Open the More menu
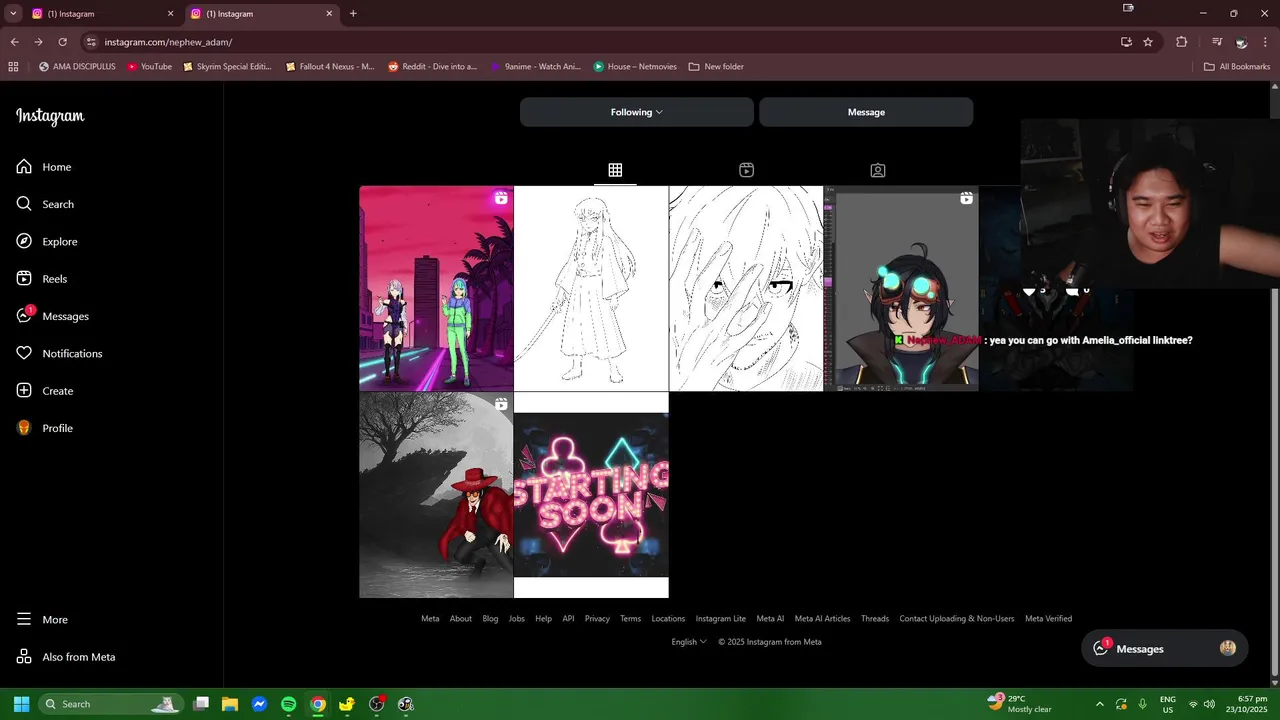The image size is (1280, 720). coord(43,620)
